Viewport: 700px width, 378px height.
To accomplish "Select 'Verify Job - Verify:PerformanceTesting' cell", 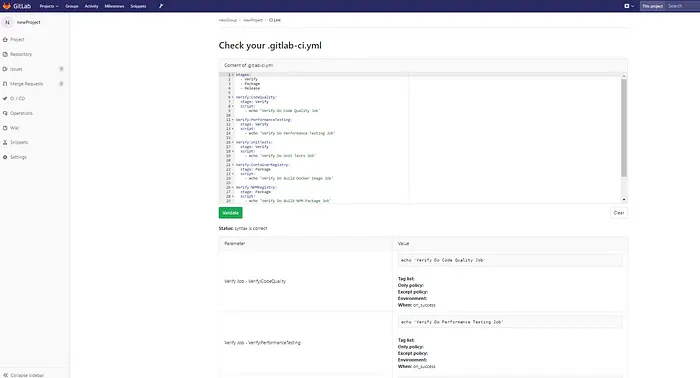I will pos(262,343).
